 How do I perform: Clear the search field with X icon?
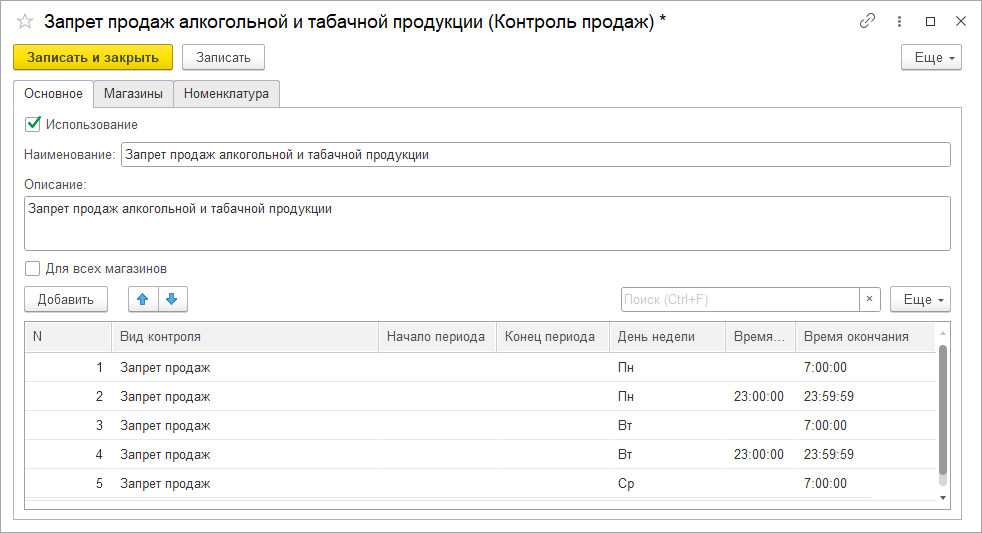(x=870, y=299)
